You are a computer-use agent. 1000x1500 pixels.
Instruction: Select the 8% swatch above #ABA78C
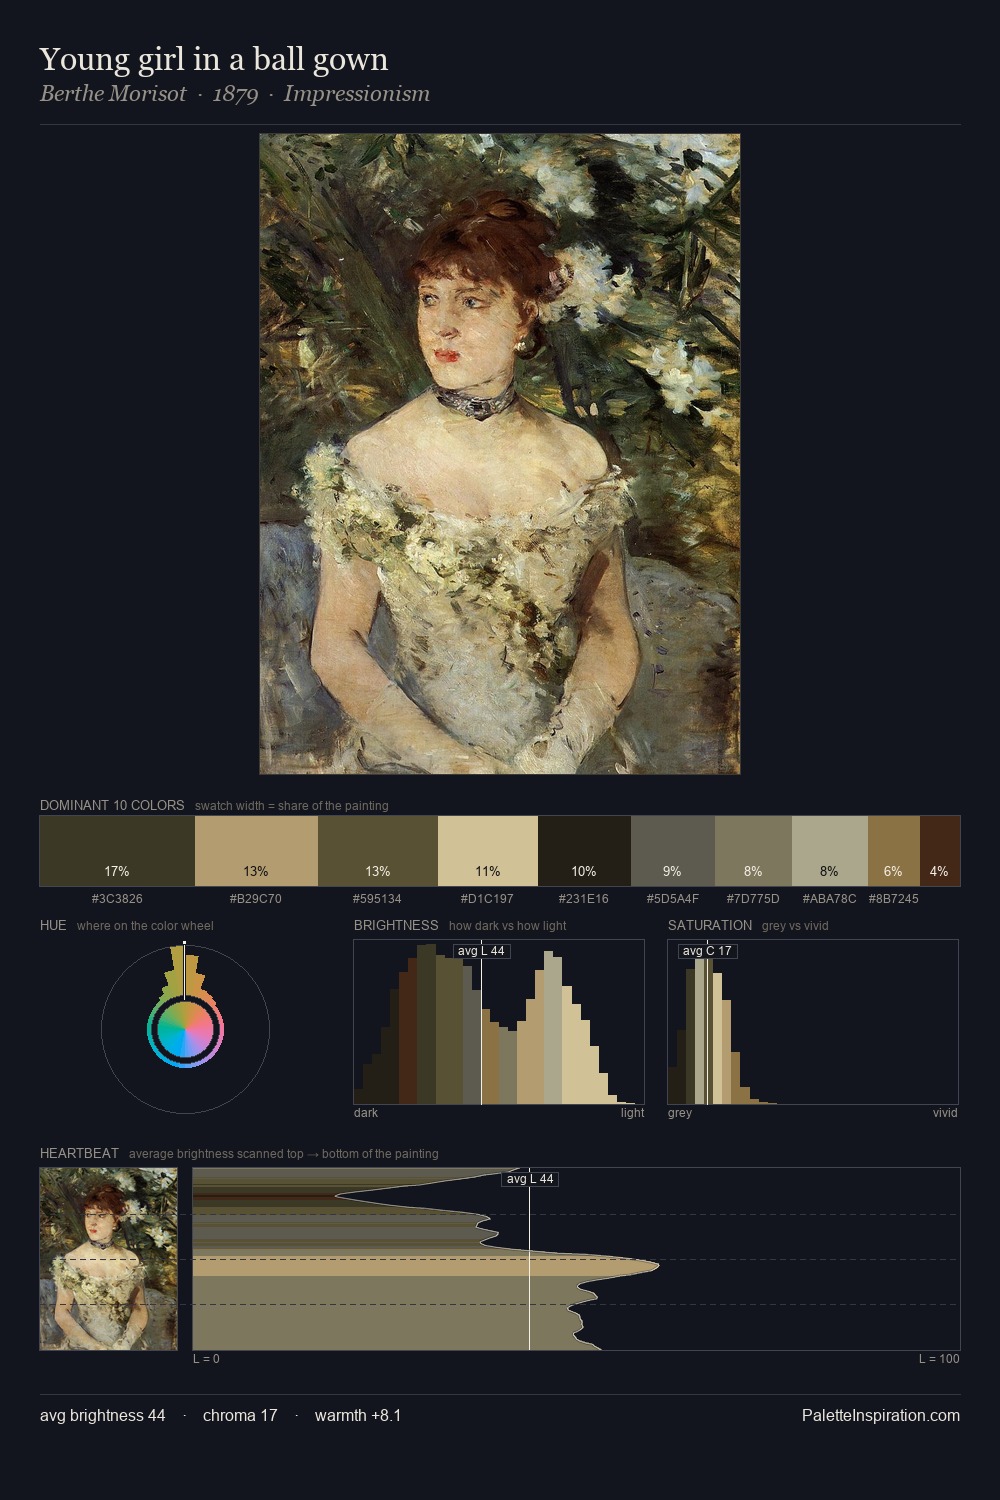[x=830, y=851]
